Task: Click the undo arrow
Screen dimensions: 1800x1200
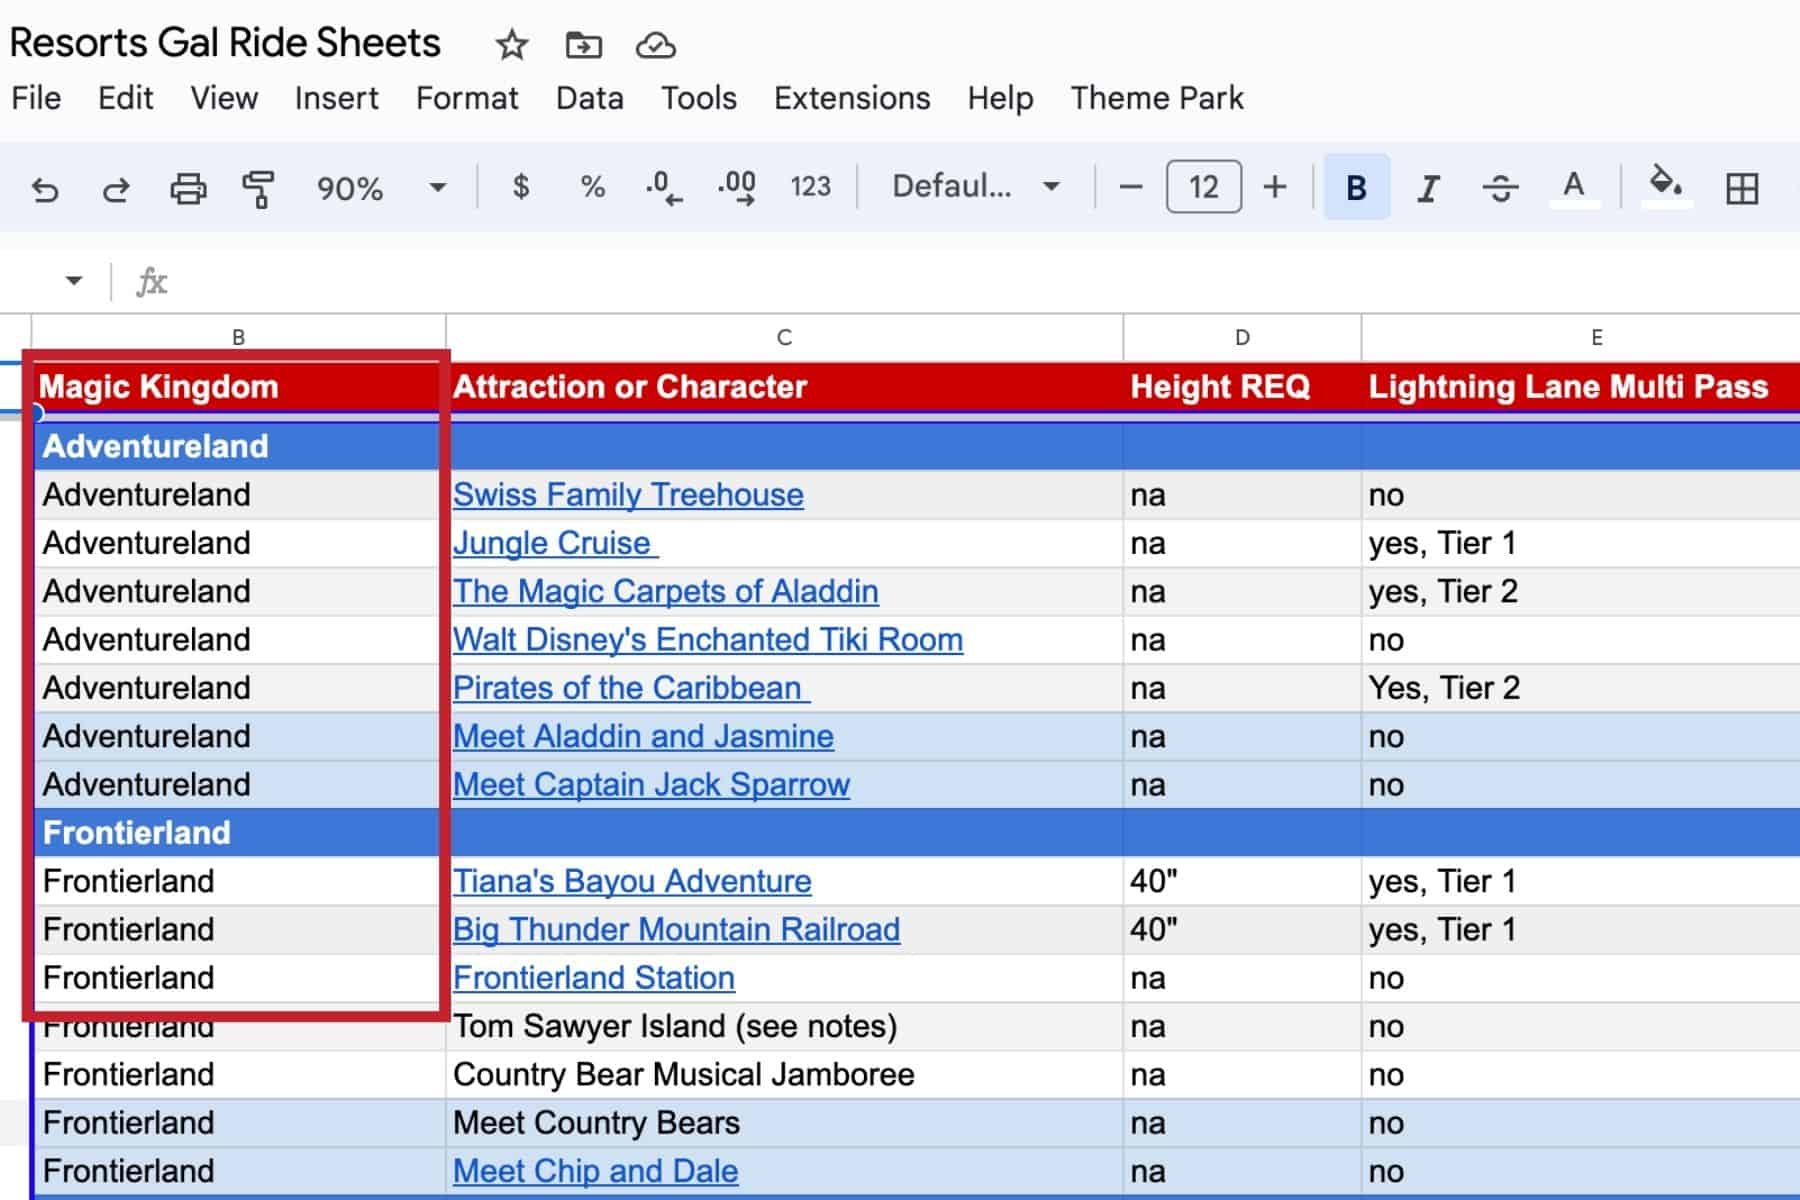Action: tap(45, 188)
